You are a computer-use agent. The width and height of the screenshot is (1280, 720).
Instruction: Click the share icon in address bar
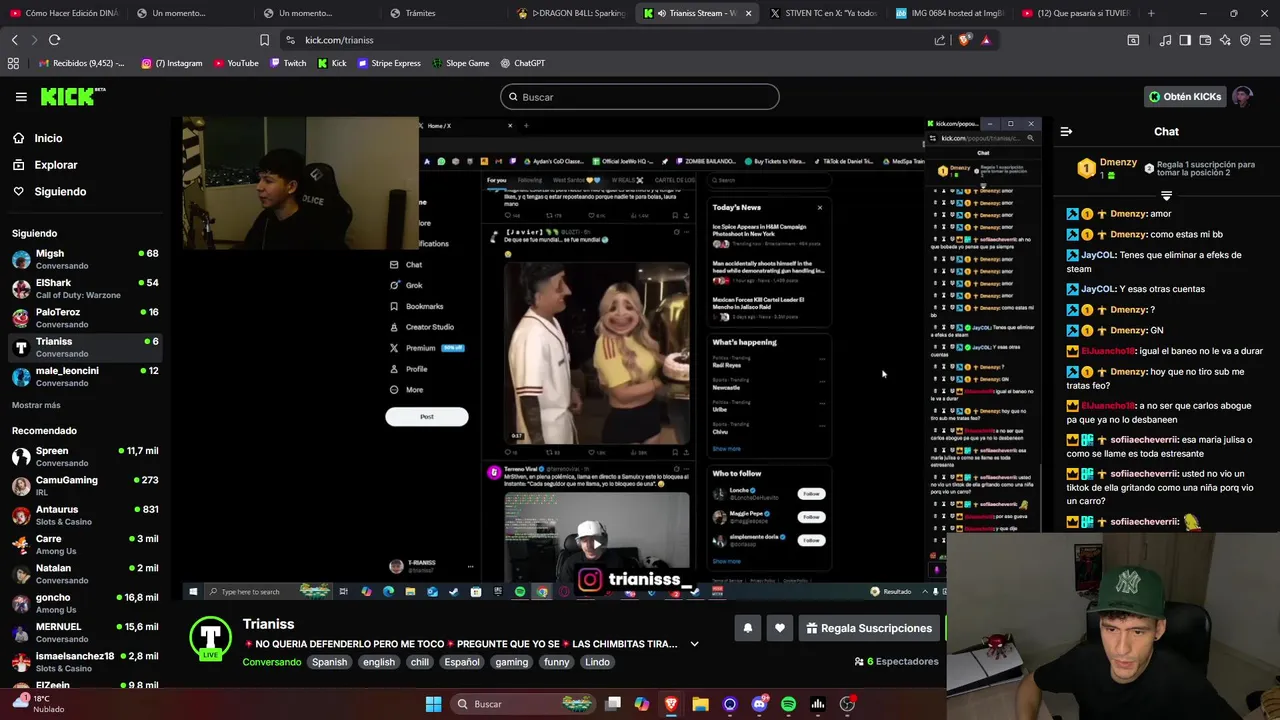pos(940,40)
